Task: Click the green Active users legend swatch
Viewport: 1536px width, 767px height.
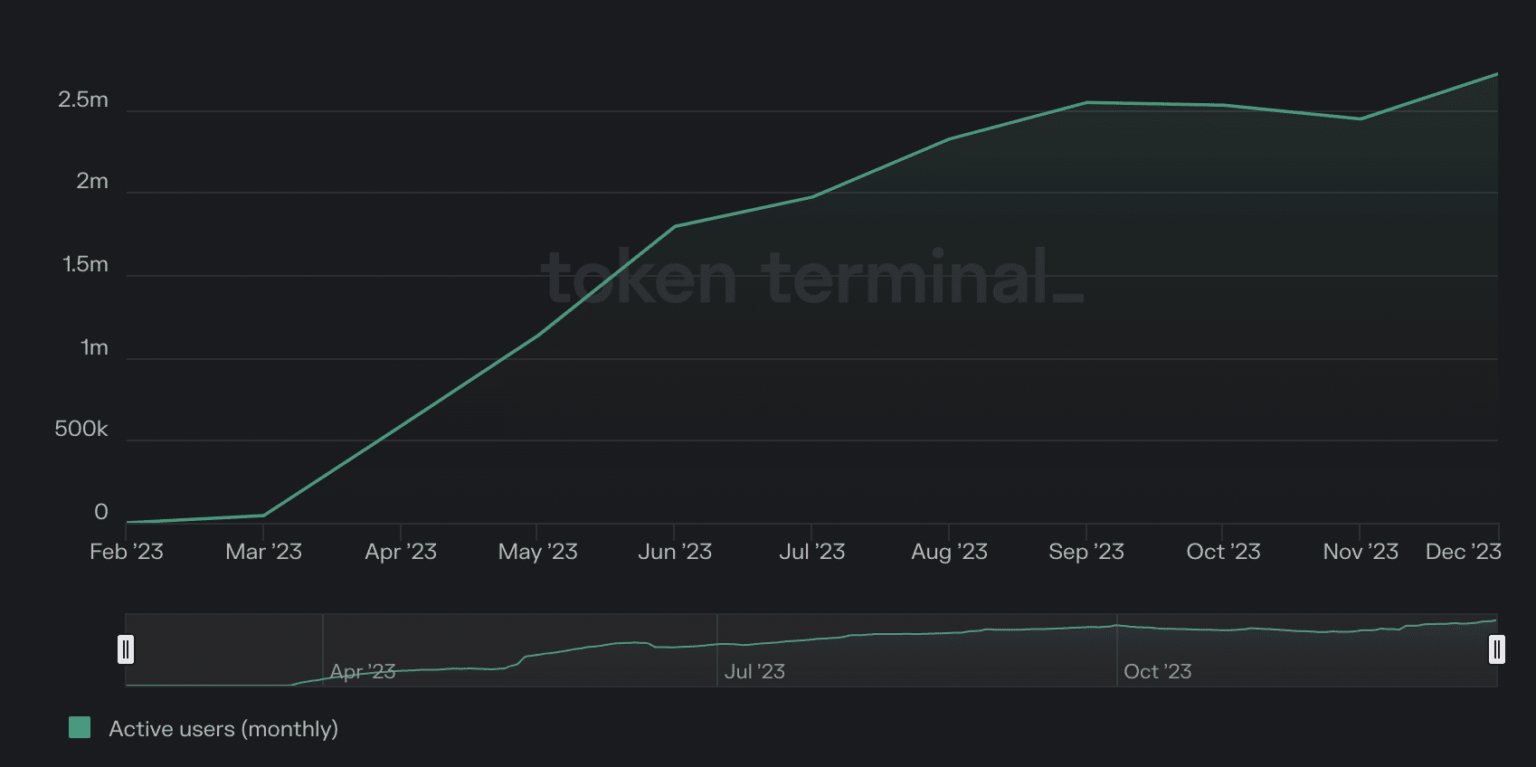Action: [80, 728]
